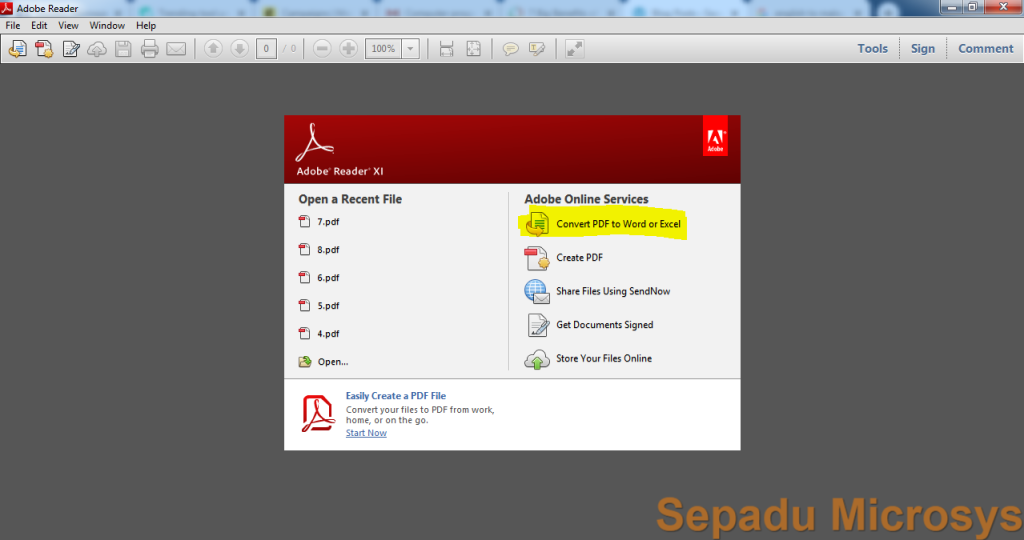The image size is (1024, 540).
Task: Click the Email envelope toolbar icon
Action: (176, 49)
